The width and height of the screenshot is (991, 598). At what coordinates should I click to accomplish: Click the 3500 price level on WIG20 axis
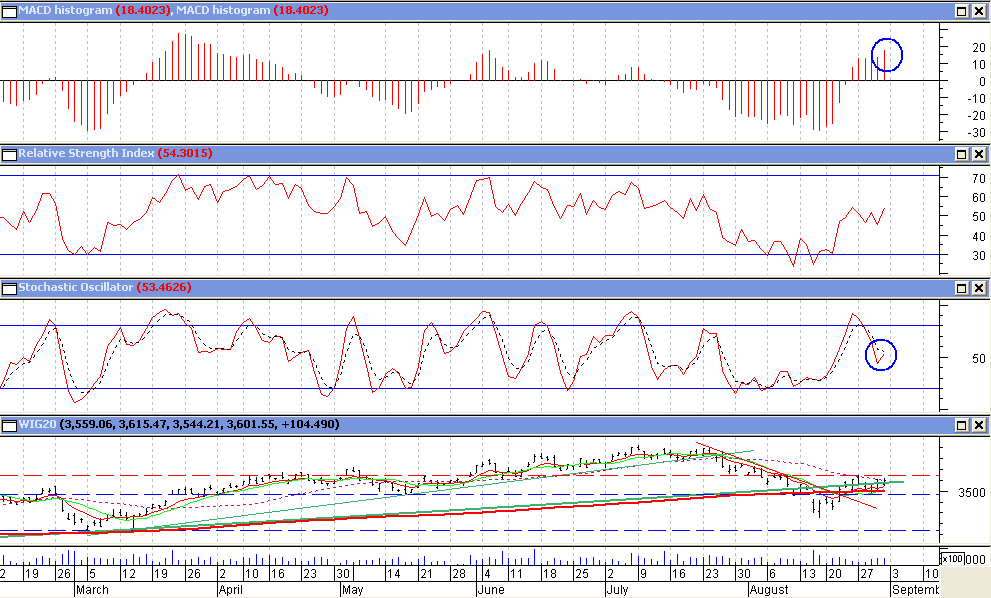pyautogui.click(x=962, y=493)
